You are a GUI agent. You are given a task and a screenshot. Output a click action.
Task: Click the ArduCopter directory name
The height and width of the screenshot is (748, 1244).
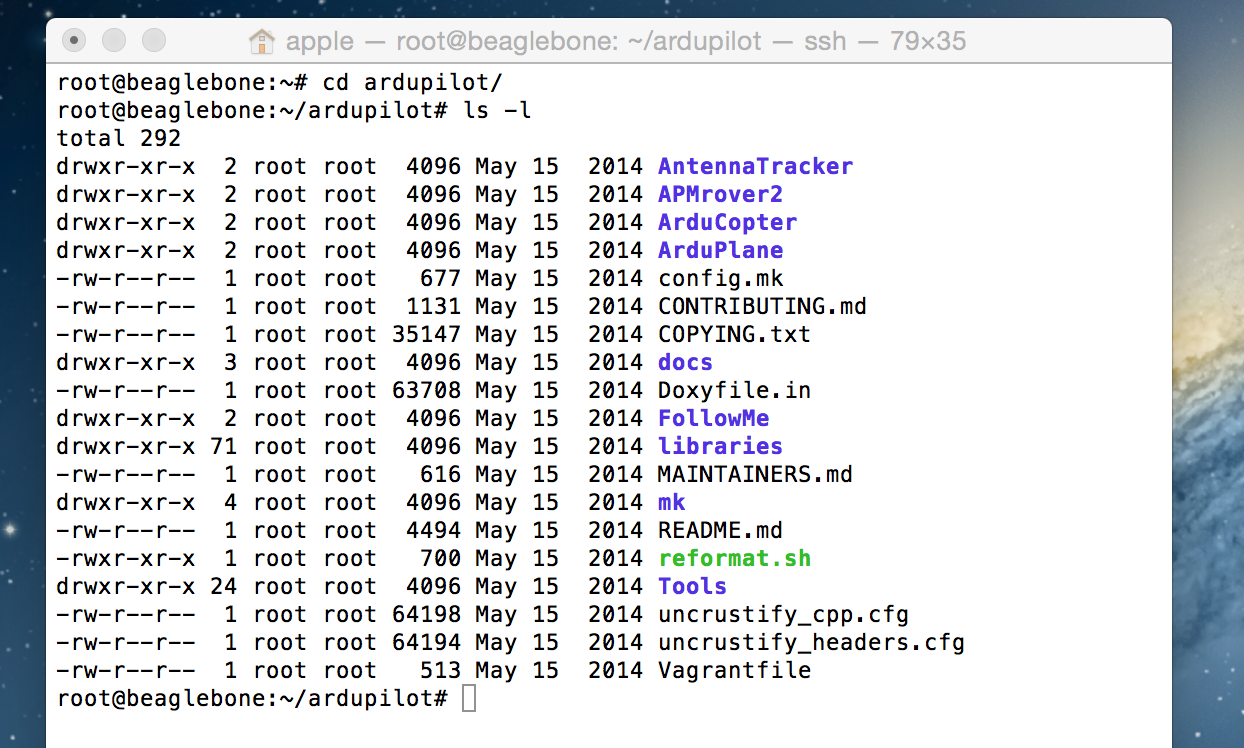pos(727,222)
